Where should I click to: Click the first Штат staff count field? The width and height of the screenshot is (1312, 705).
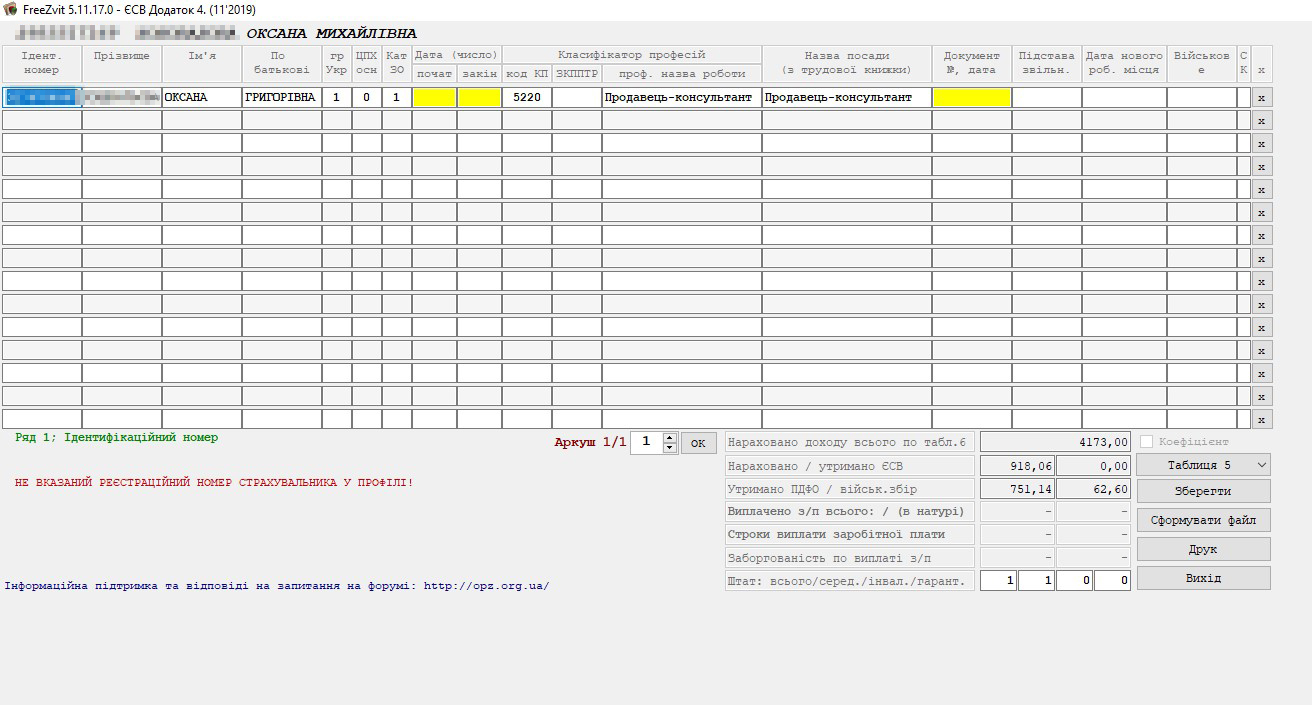pyautogui.click(x=997, y=581)
